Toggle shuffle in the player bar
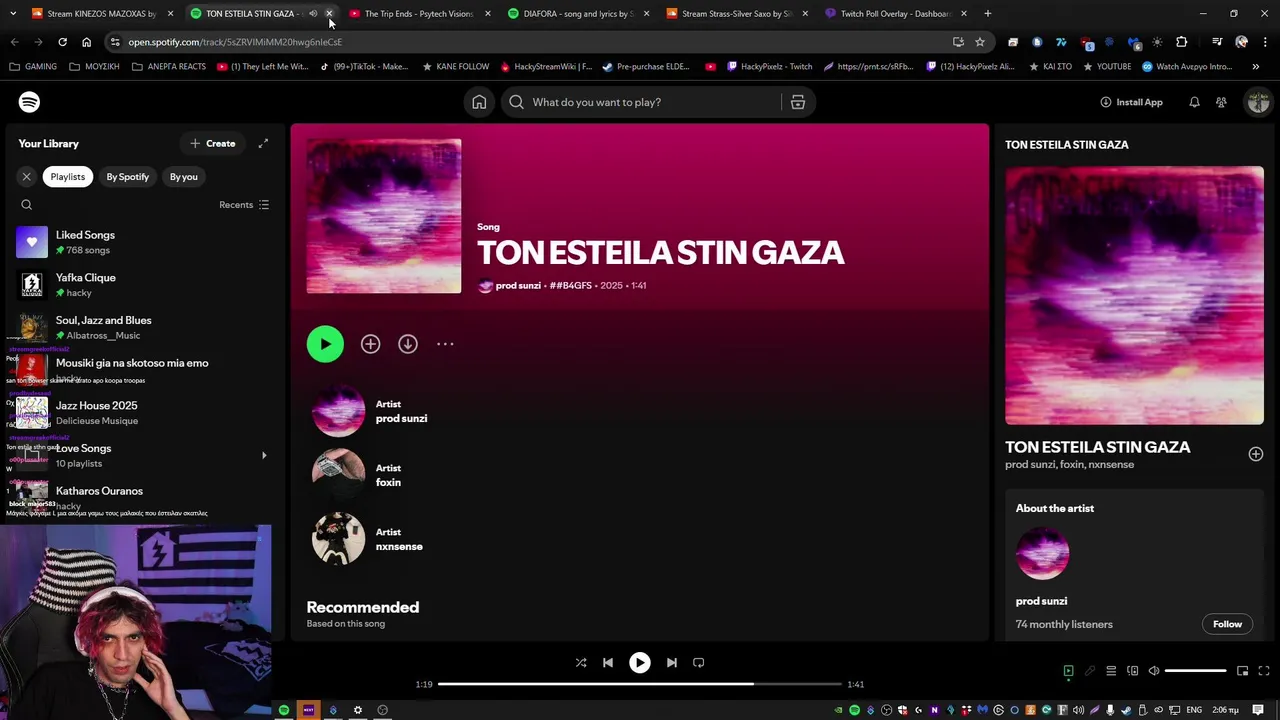 pos(581,662)
